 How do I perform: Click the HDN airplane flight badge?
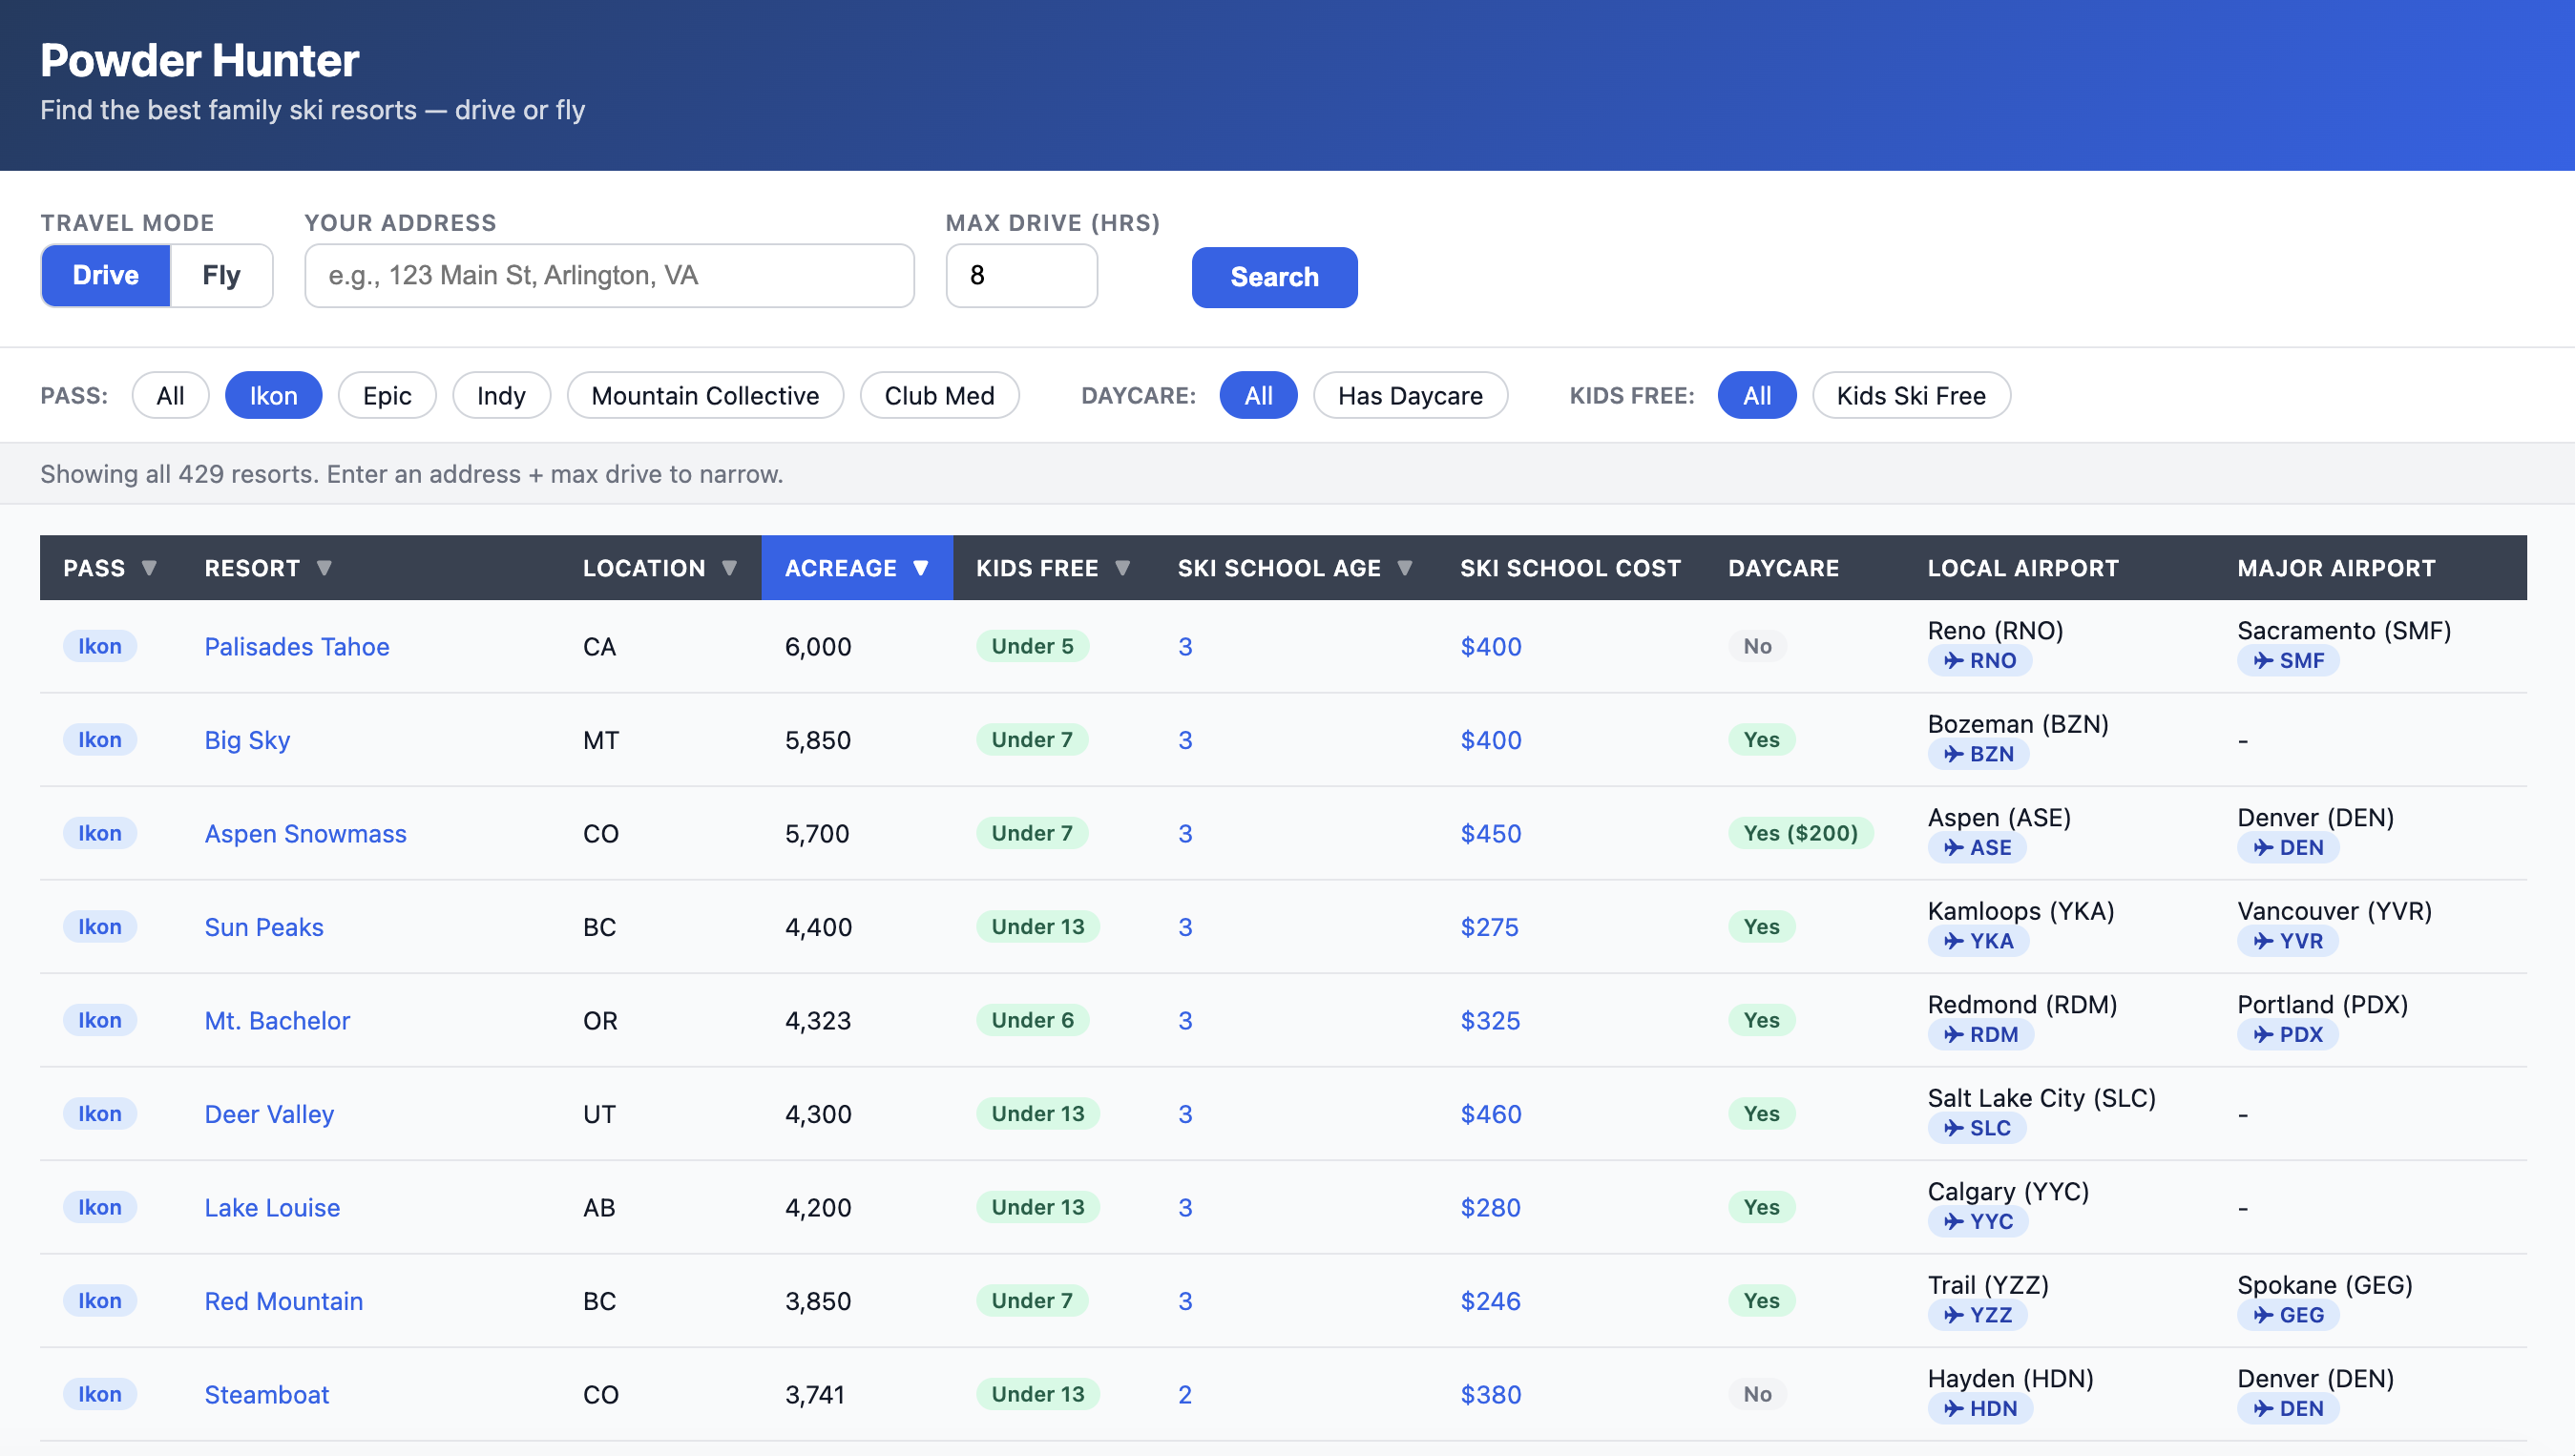1979,1408
